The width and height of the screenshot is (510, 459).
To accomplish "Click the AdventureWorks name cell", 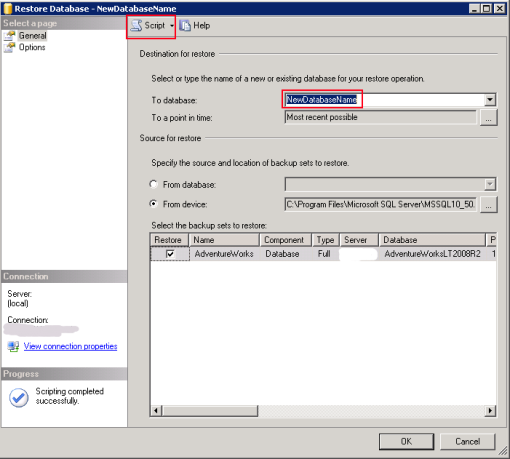I will pyautogui.click(x=224, y=254).
